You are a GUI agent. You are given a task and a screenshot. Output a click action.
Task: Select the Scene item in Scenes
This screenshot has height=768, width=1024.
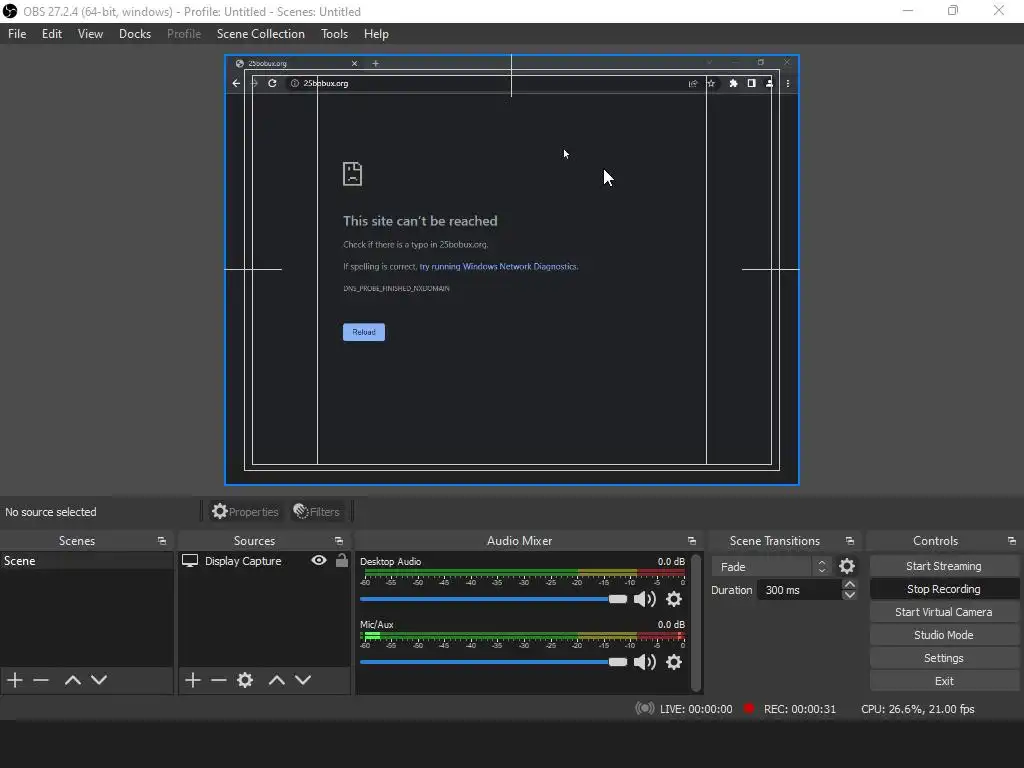click(87, 561)
